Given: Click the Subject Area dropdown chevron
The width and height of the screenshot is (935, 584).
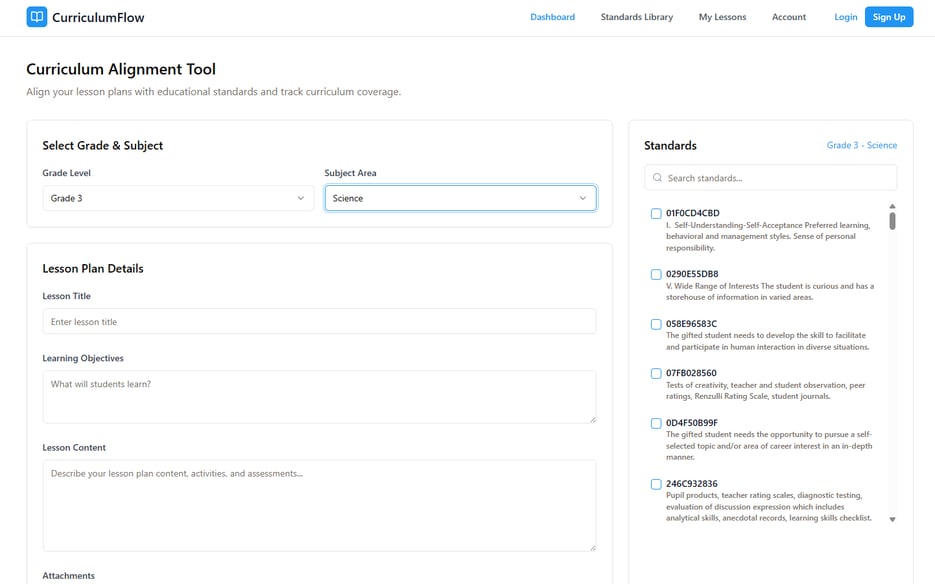Looking at the screenshot, I should [583, 198].
